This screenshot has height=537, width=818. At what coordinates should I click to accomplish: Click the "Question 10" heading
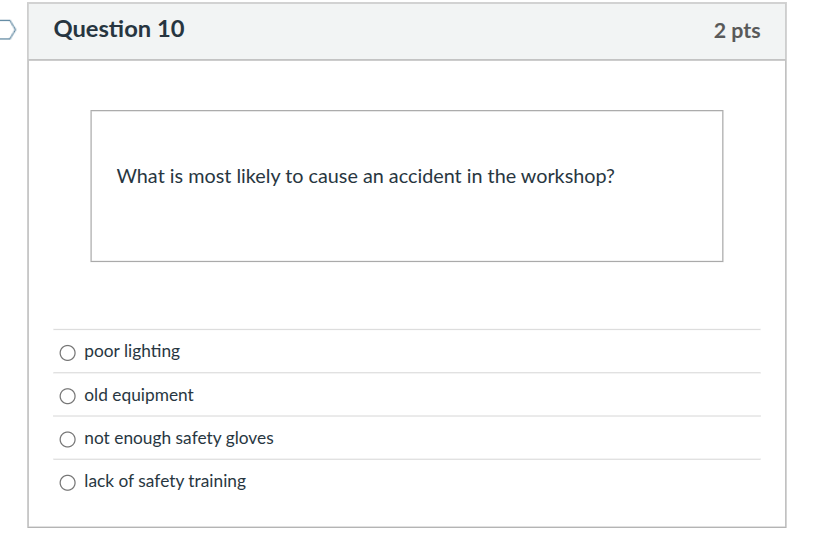point(119,30)
